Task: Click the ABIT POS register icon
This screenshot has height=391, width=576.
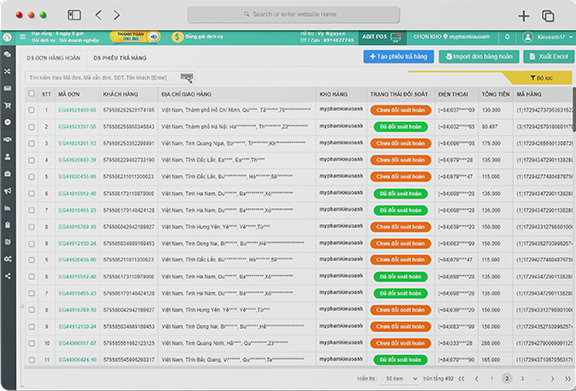Action: coord(396,37)
